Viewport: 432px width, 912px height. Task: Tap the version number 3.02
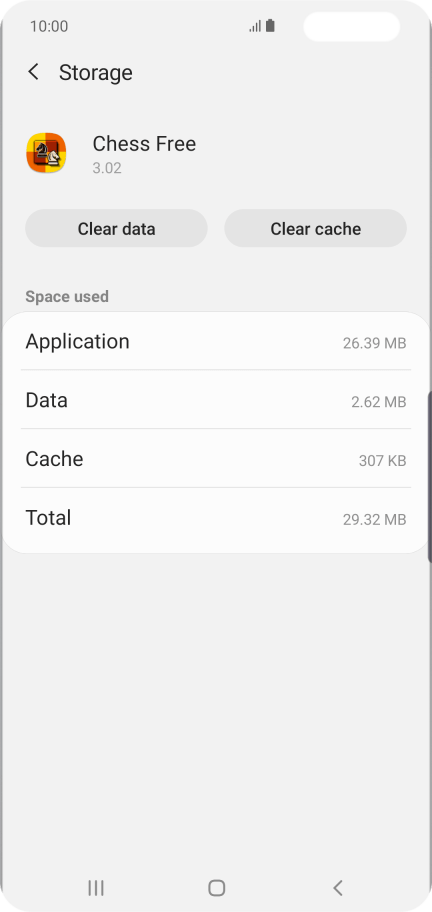[x=107, y=168]
